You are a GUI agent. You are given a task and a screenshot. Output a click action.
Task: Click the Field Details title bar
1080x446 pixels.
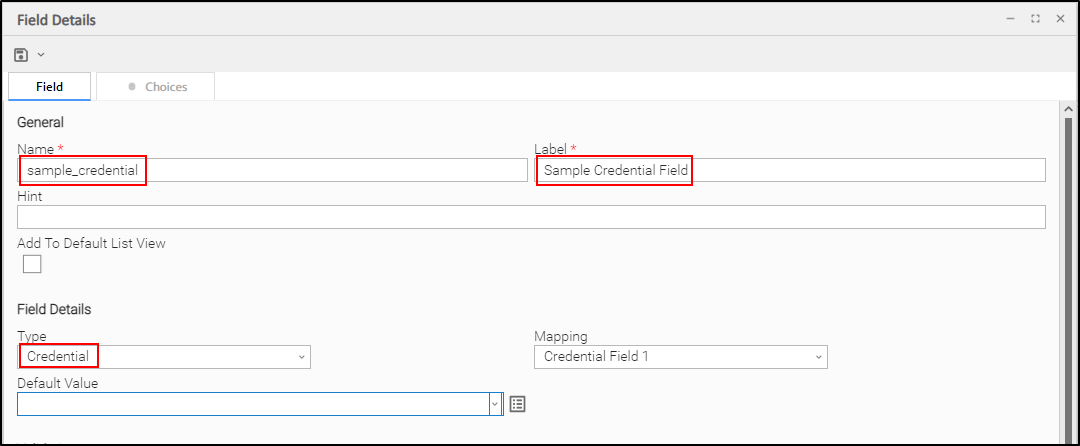tap(500, 19)
